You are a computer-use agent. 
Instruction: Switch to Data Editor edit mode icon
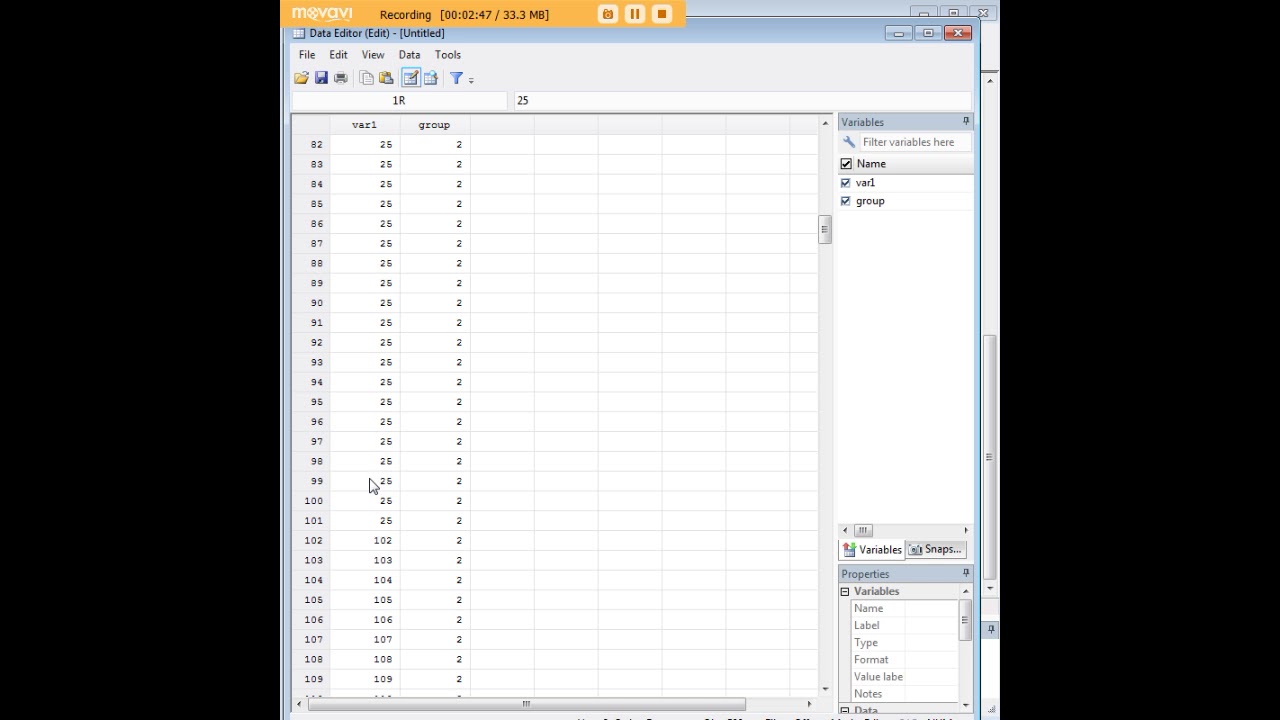coord(411,78)
